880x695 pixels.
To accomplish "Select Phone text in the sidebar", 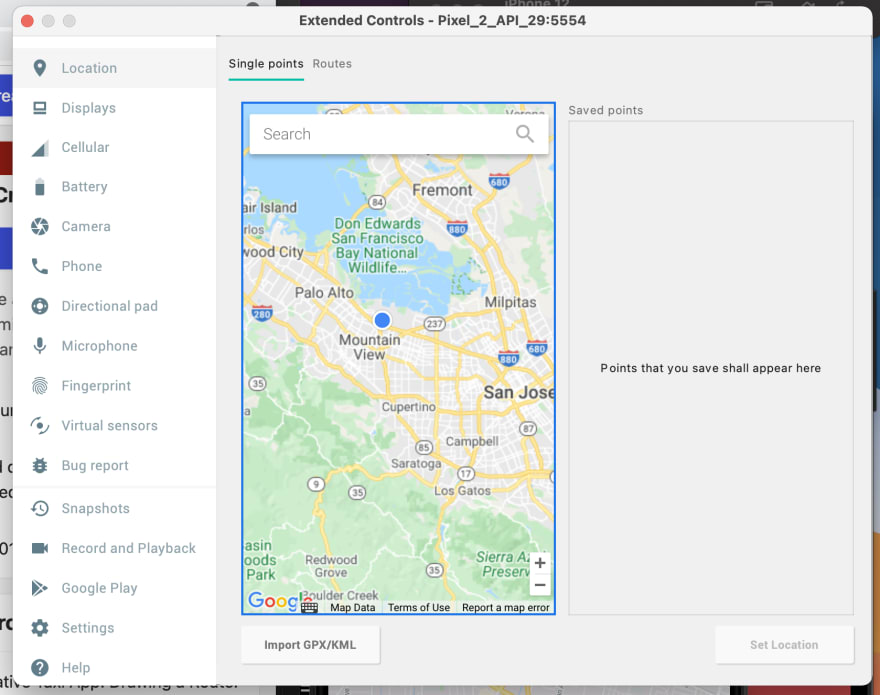I will coord(82,266).
